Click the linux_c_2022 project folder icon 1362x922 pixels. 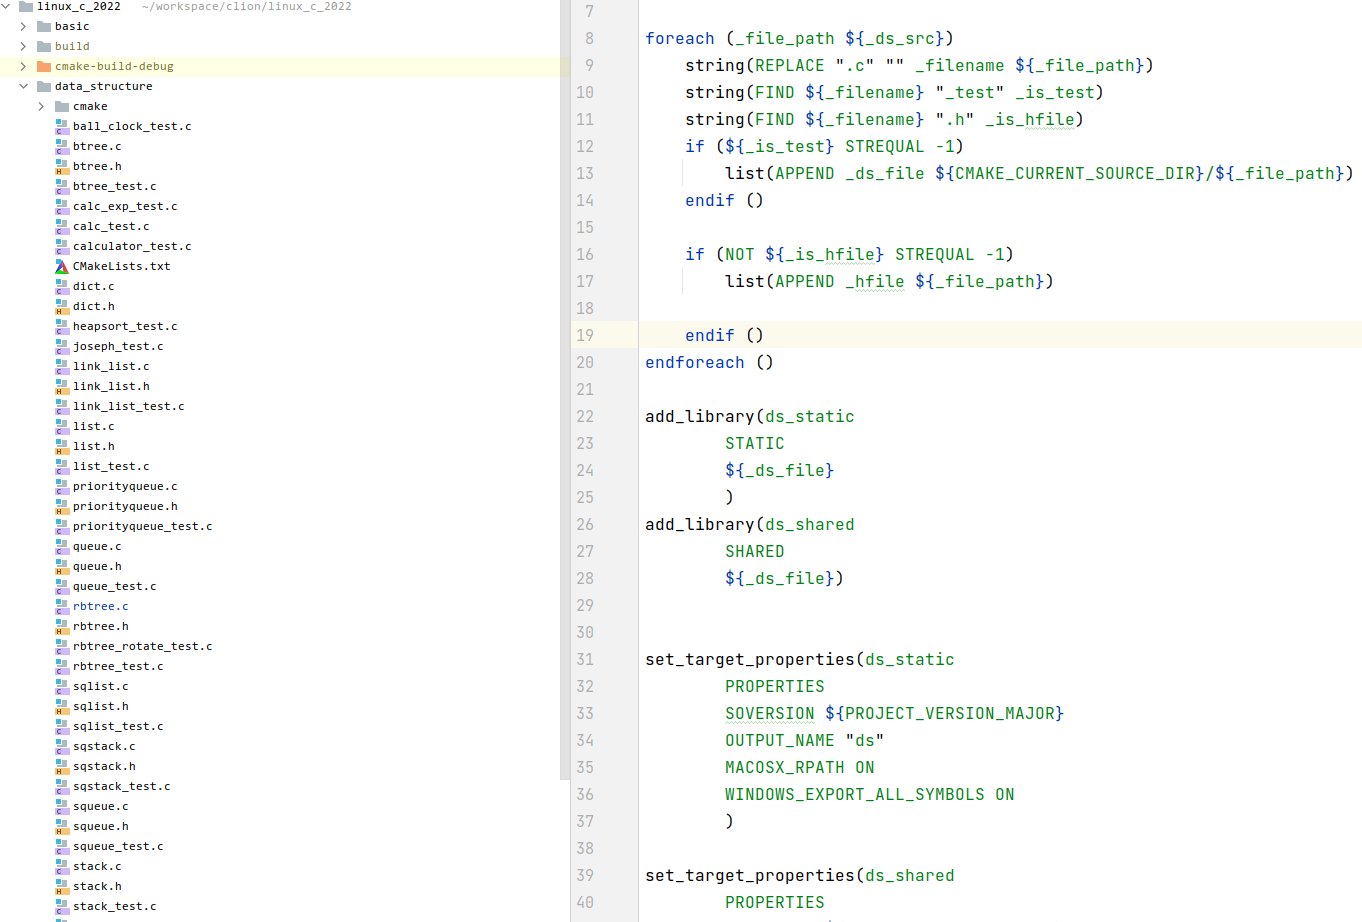tap(26, 6)
